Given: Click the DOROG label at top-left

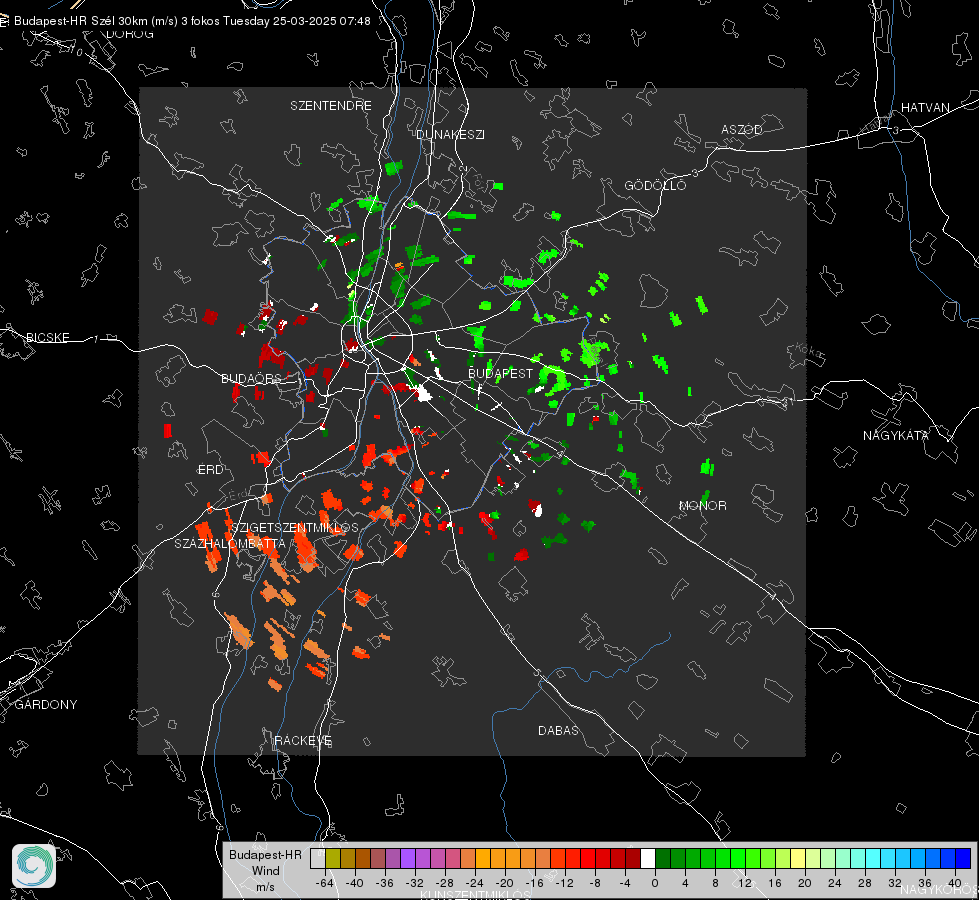Looking at the screenshot, I should 130,34.
